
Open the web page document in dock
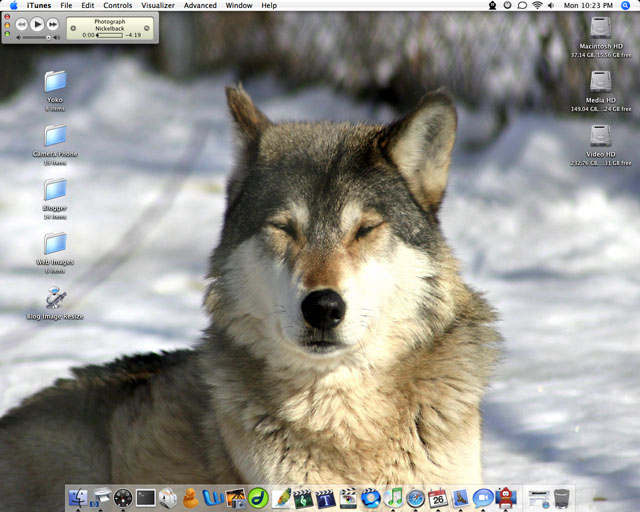[539, 499]
